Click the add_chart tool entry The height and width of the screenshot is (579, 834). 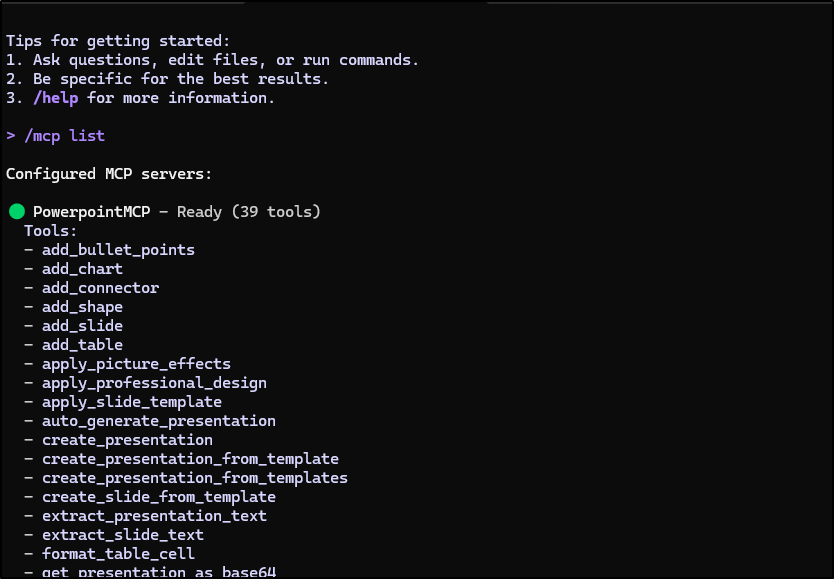click(x=82, y=269)
